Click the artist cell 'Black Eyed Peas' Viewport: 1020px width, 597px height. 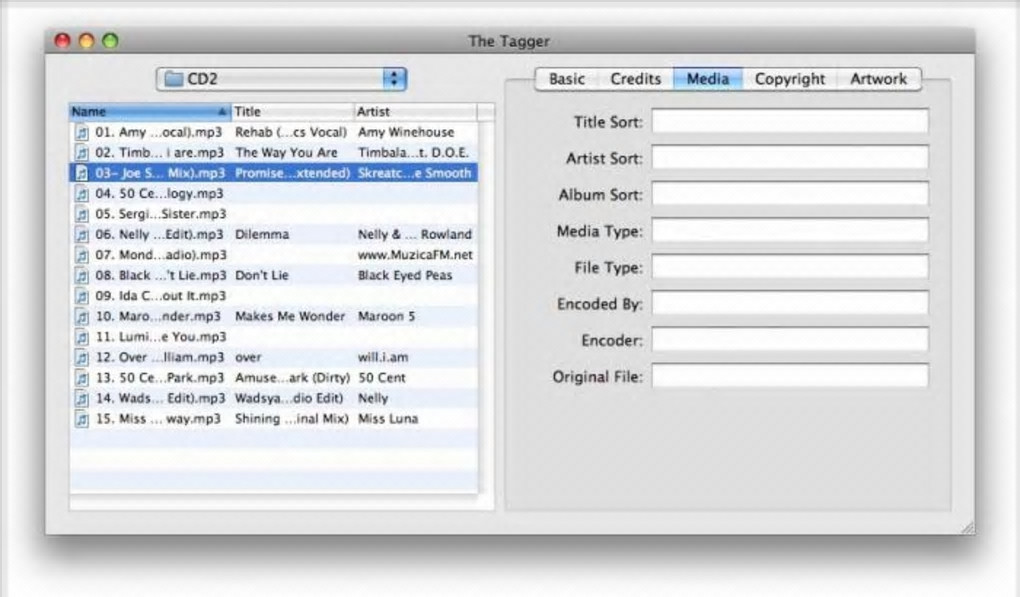(405, 276)
